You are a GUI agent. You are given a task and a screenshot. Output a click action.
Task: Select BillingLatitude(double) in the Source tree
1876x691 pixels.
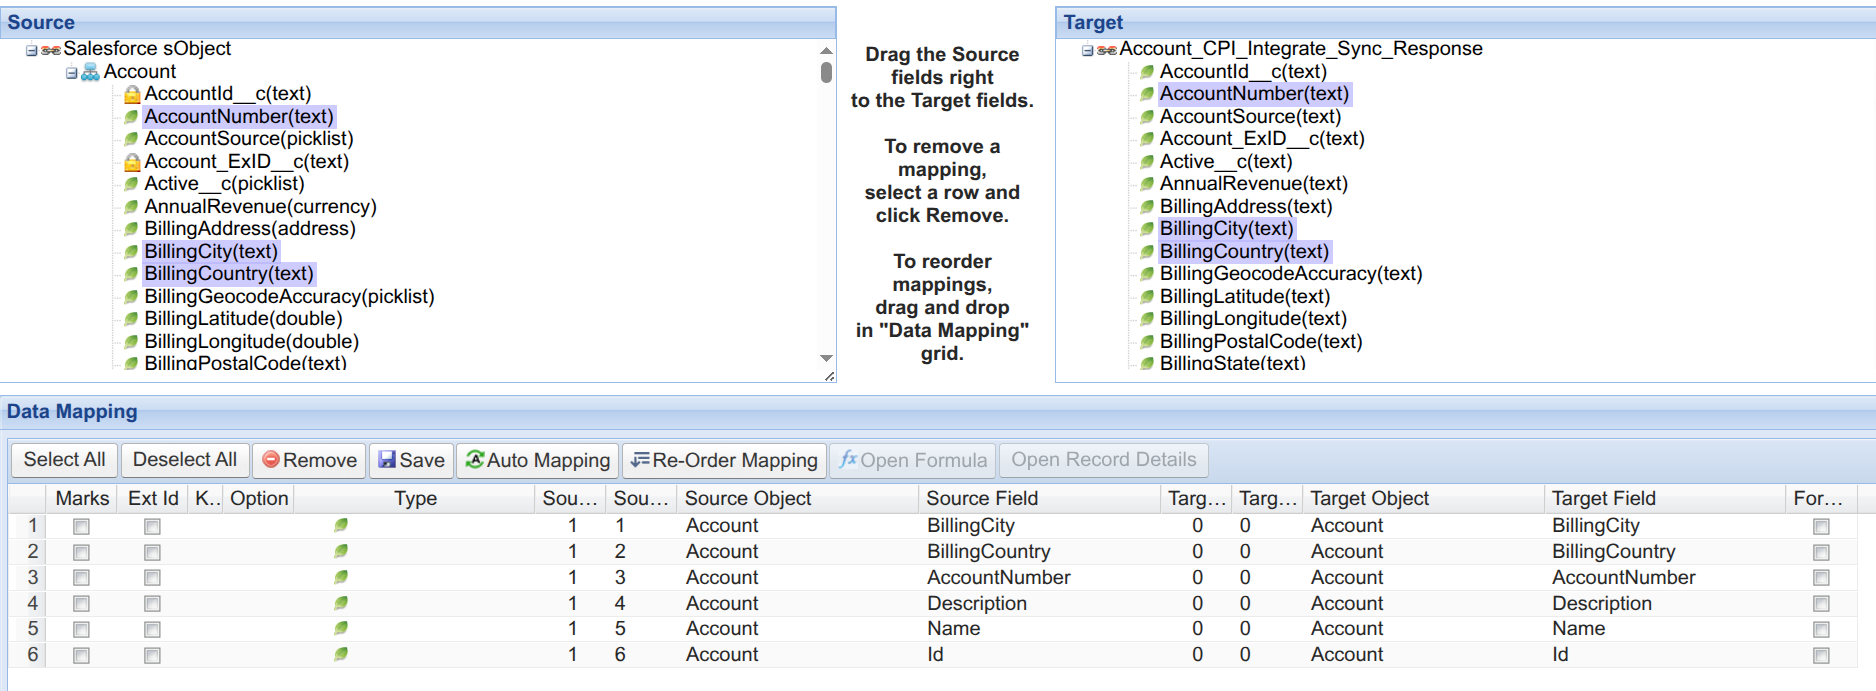[243, 319]
